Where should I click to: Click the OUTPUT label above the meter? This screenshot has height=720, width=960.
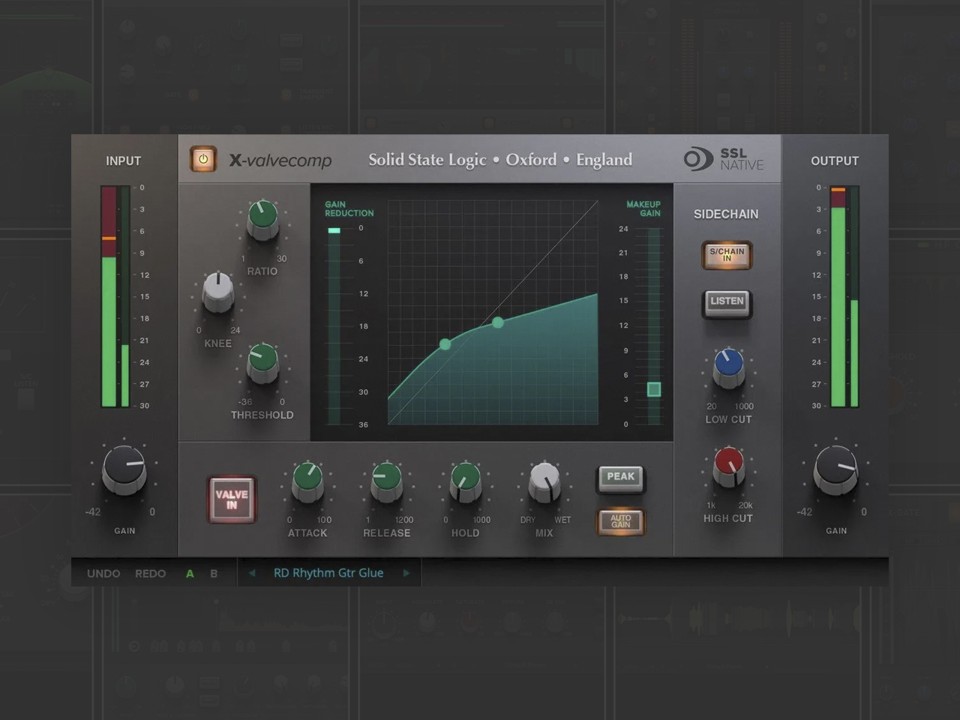(834, 161)
